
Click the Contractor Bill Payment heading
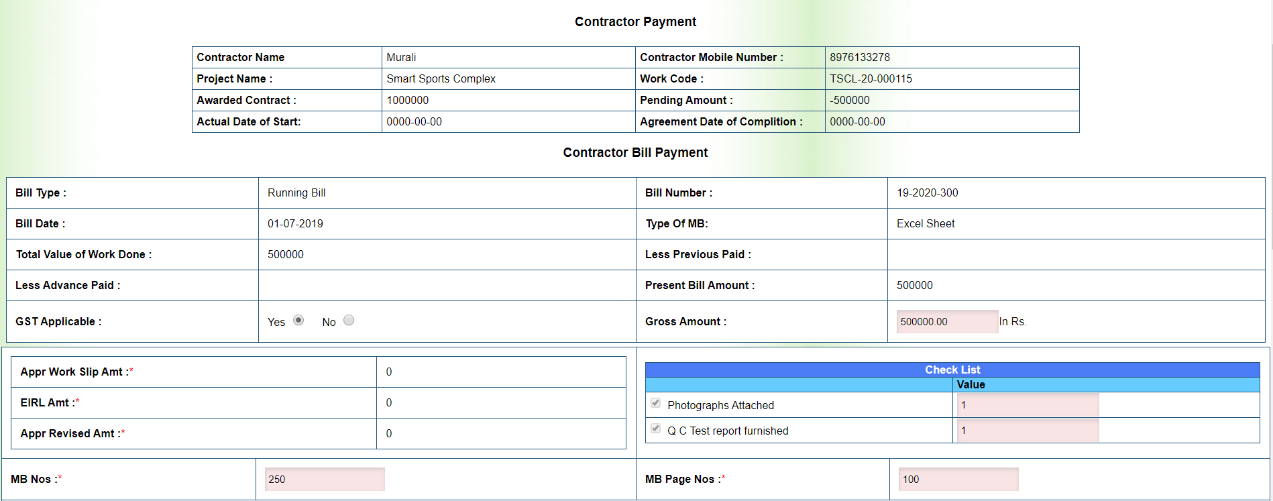pos(635,153)
